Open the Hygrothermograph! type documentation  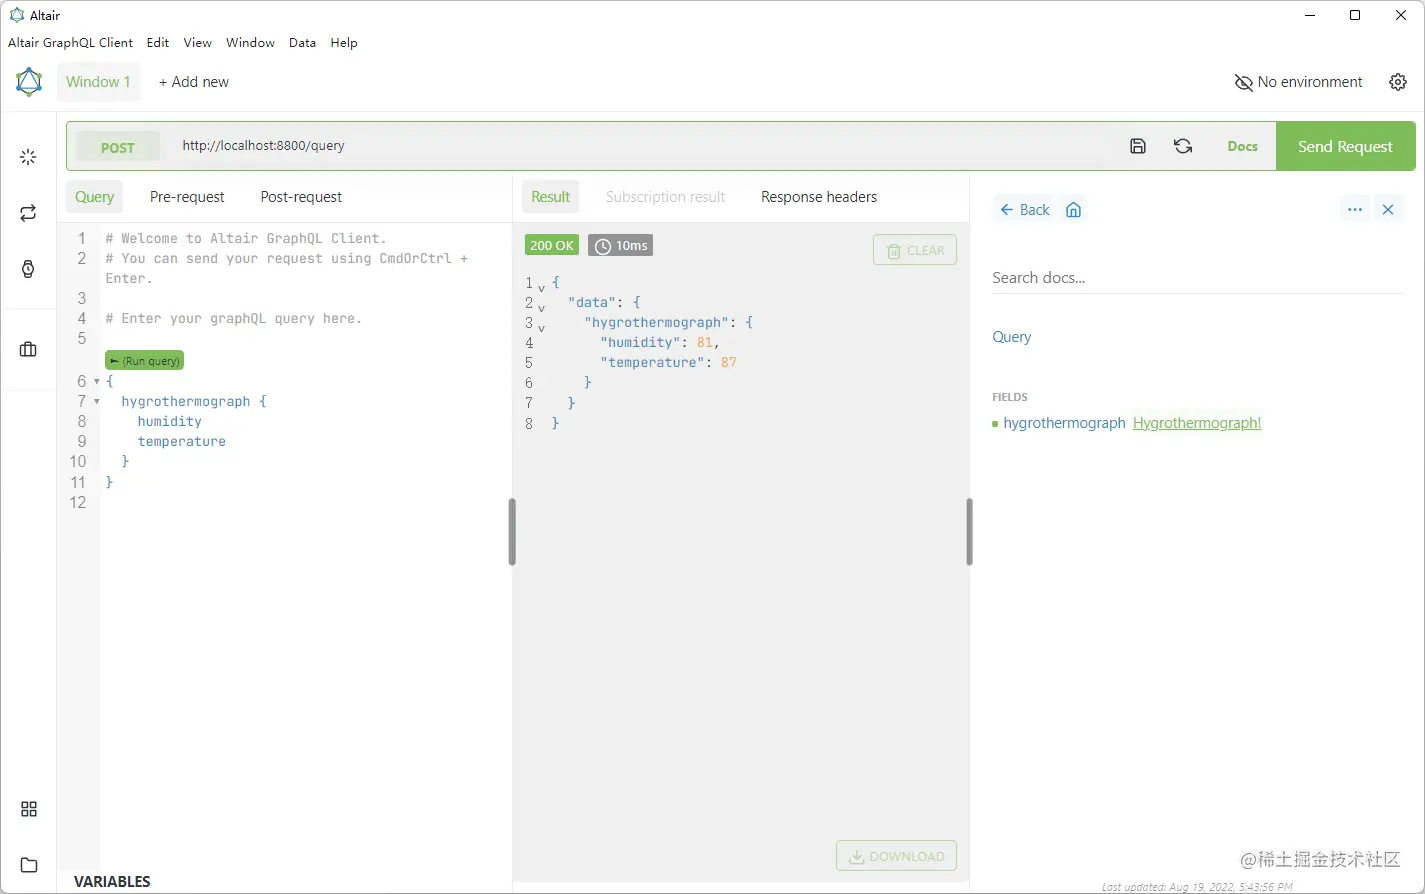point(1197,422)
